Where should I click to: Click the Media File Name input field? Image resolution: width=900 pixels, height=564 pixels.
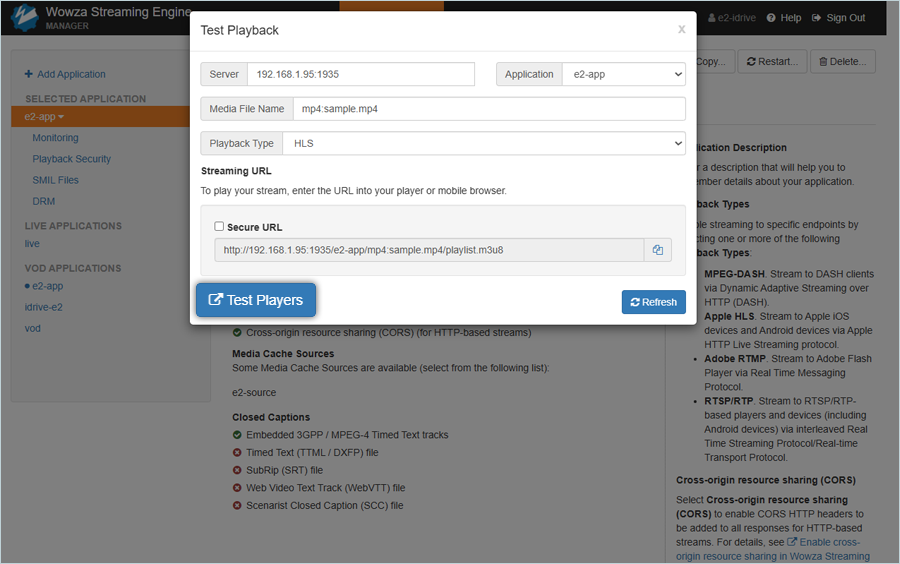(x=490, y=109)
